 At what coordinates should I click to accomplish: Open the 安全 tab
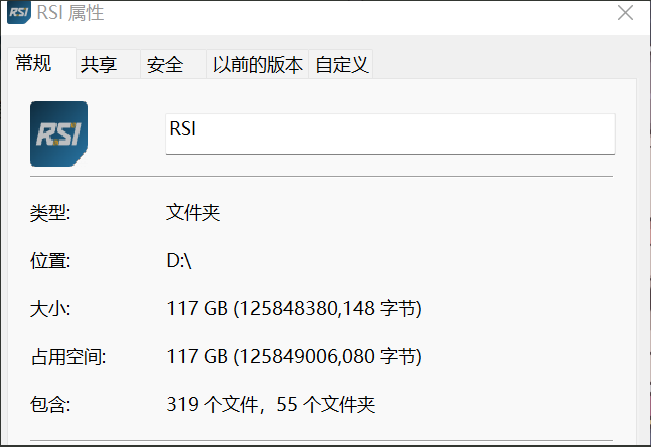[x=174, y=64]
